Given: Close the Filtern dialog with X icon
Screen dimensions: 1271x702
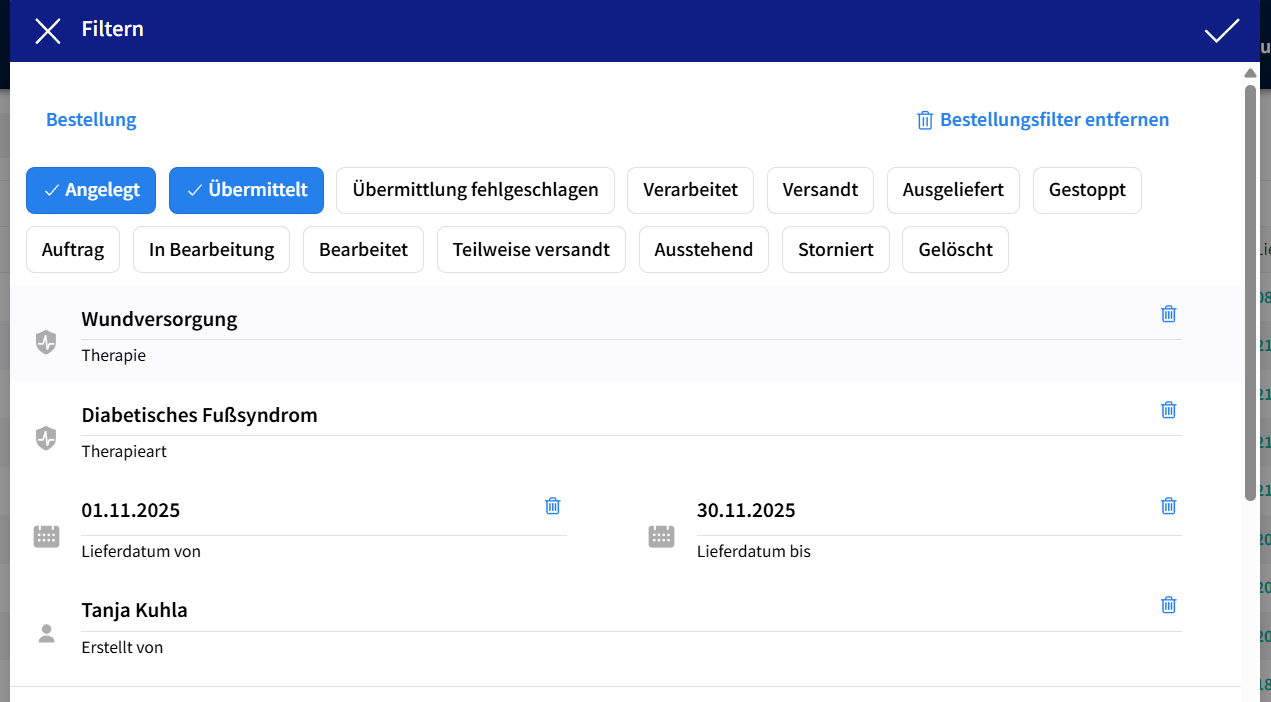Looking at the screenshot, I should click(x=48, y=31).
